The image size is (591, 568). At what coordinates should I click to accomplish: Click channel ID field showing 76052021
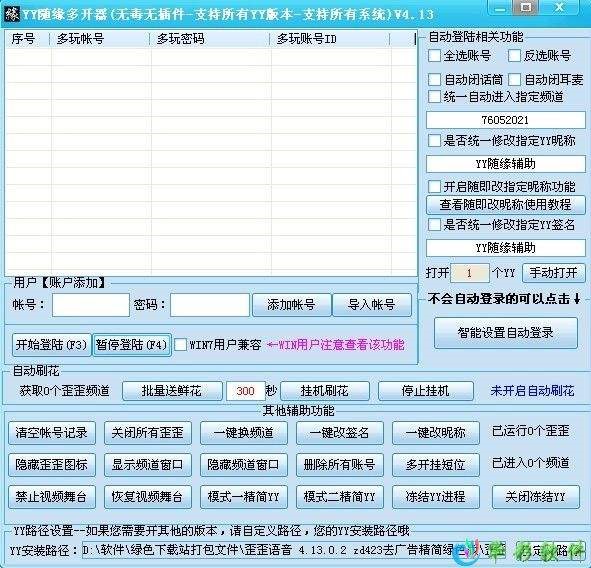tap(505, 120)
